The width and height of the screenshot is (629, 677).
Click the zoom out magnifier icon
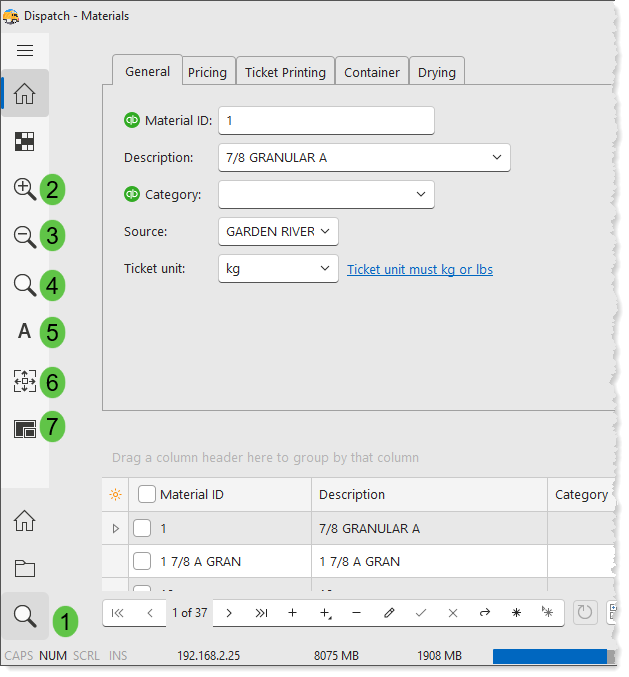tap(25, 236)
